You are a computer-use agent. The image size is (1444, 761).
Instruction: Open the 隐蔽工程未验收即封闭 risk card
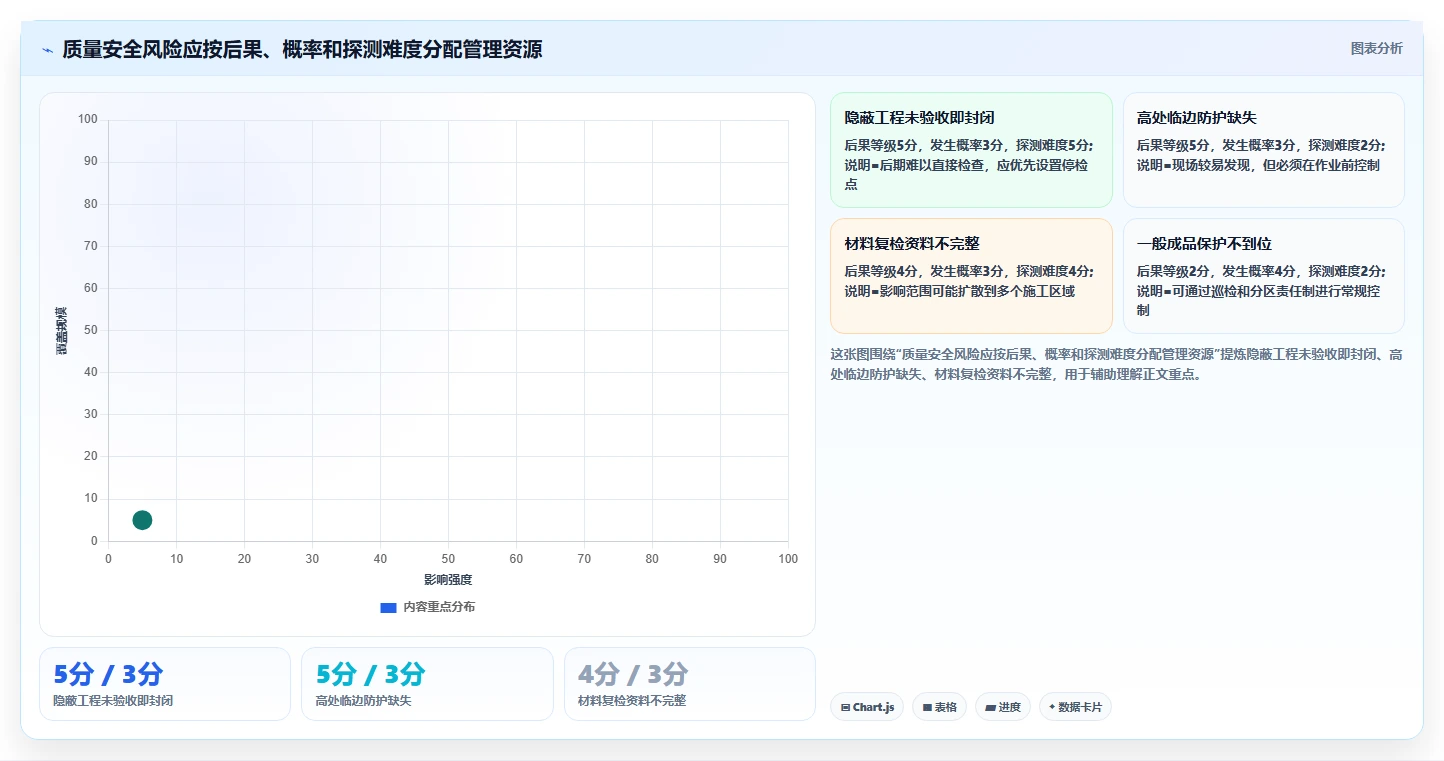[x=971, y=150]
